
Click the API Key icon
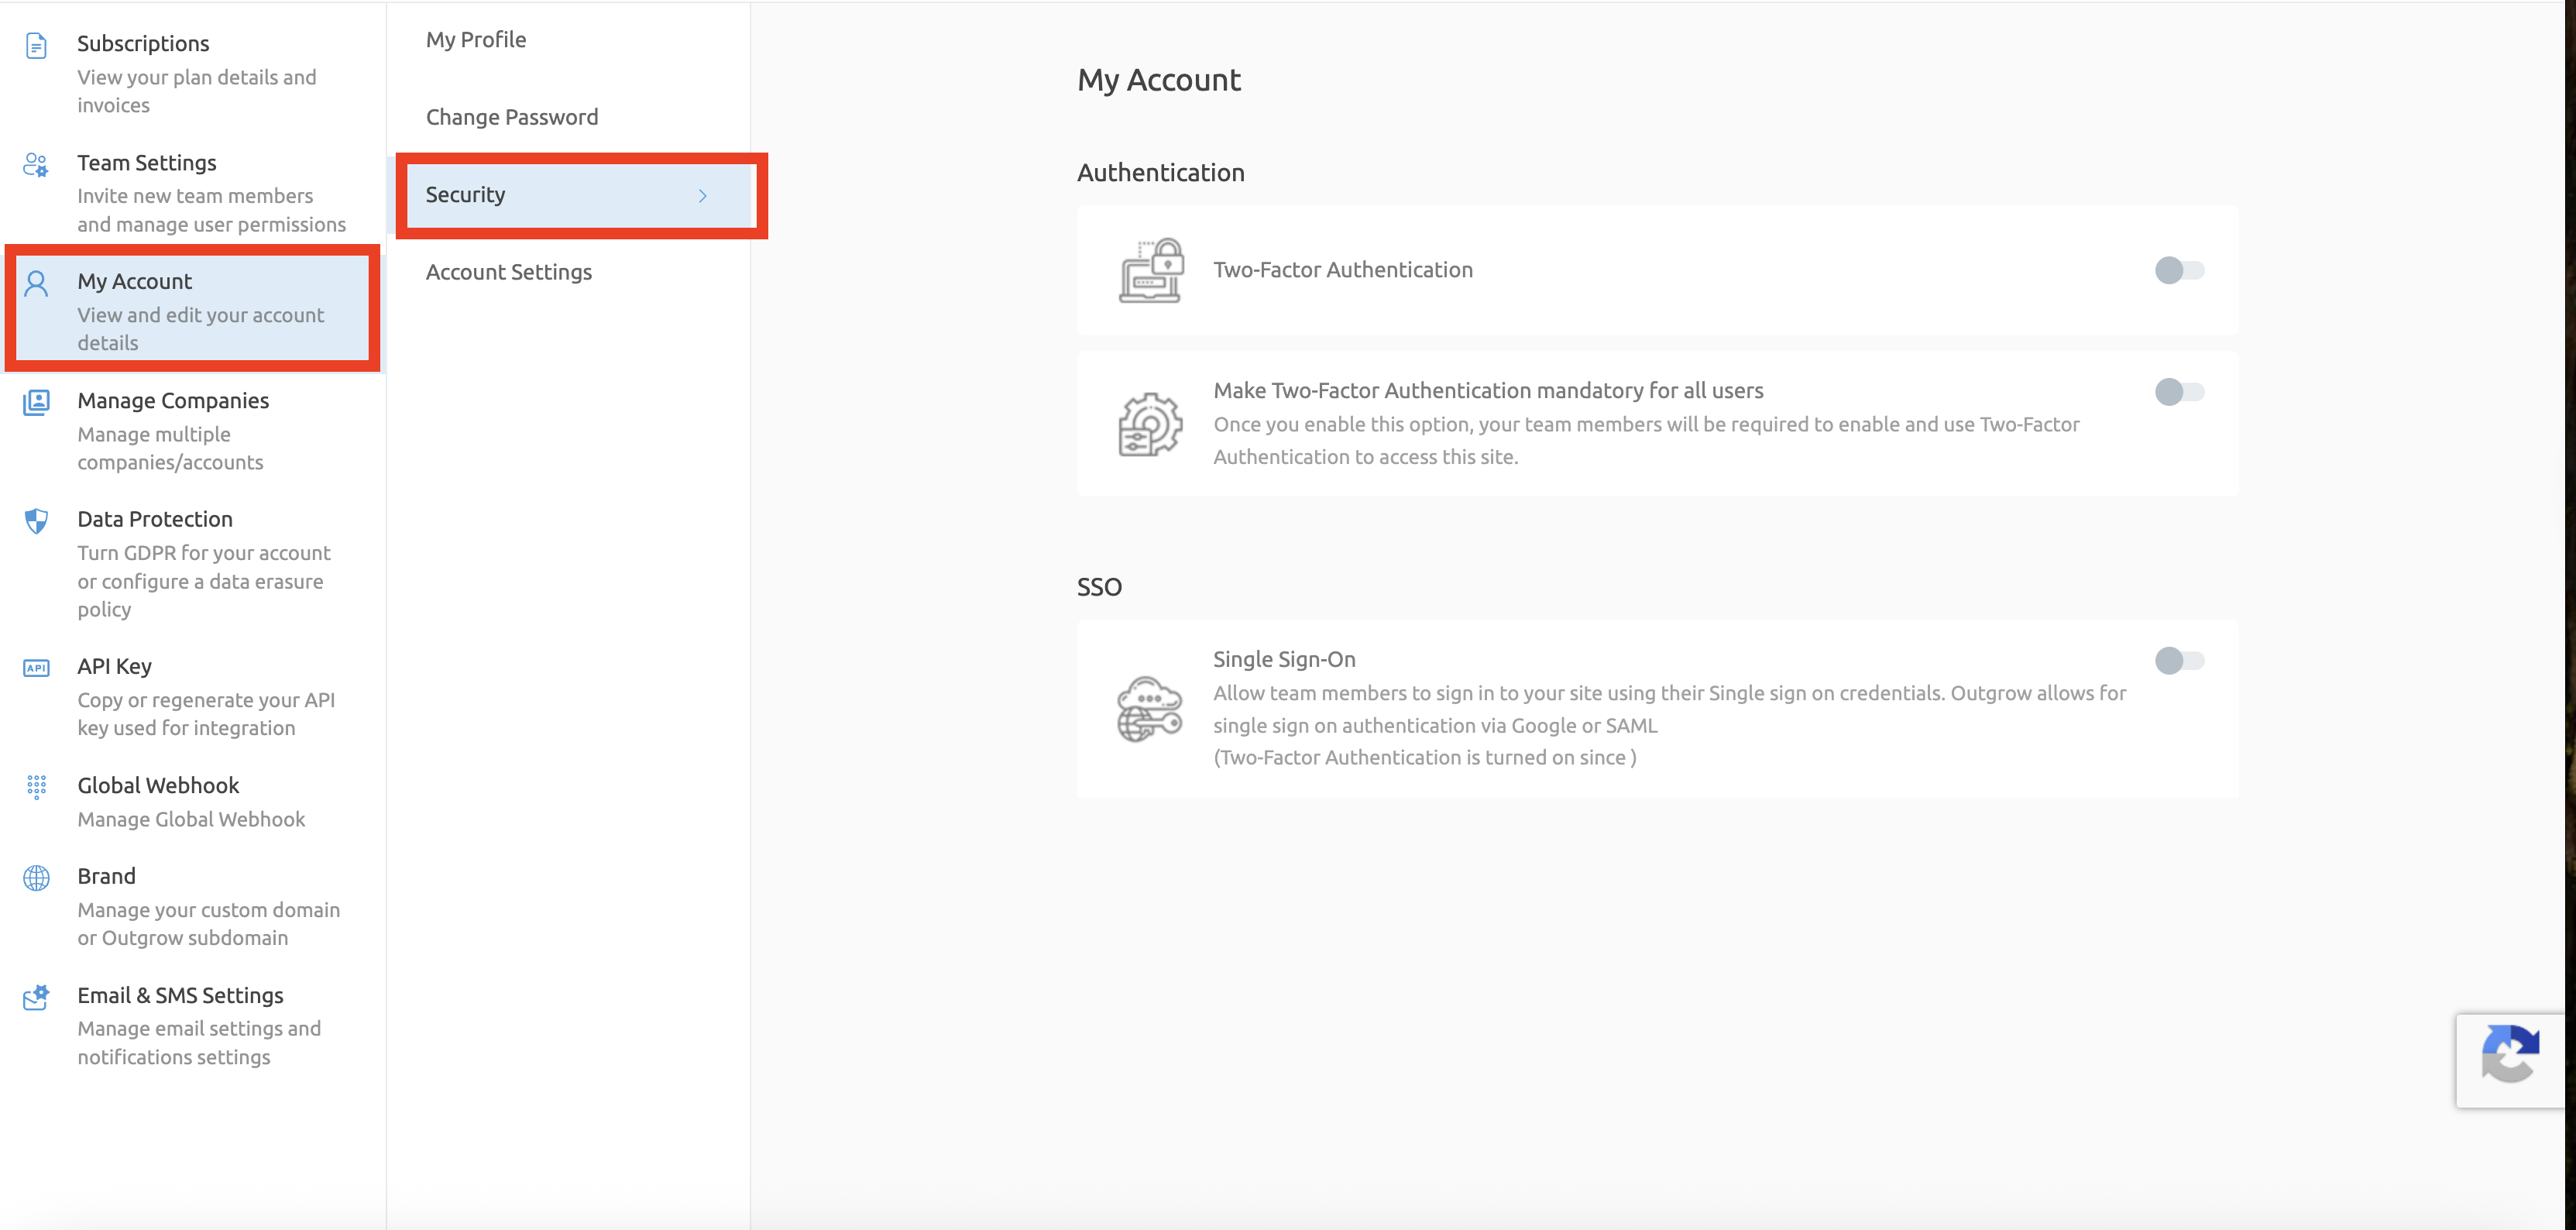36,668
